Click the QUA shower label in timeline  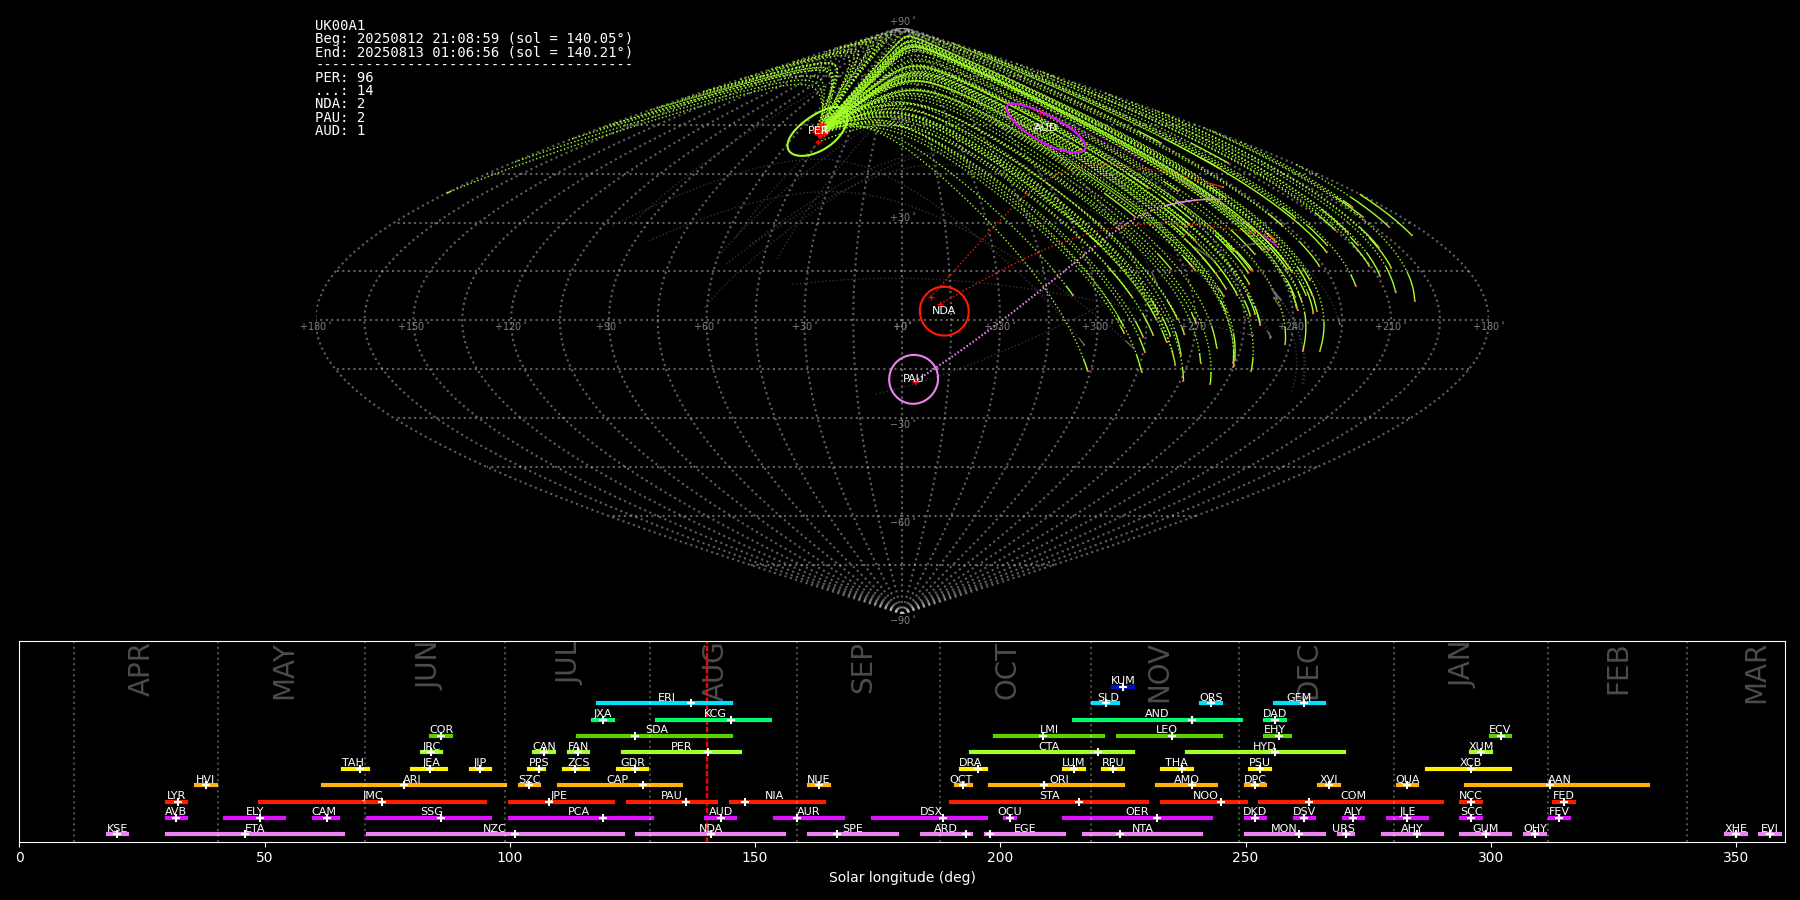tap(1407, 780)
